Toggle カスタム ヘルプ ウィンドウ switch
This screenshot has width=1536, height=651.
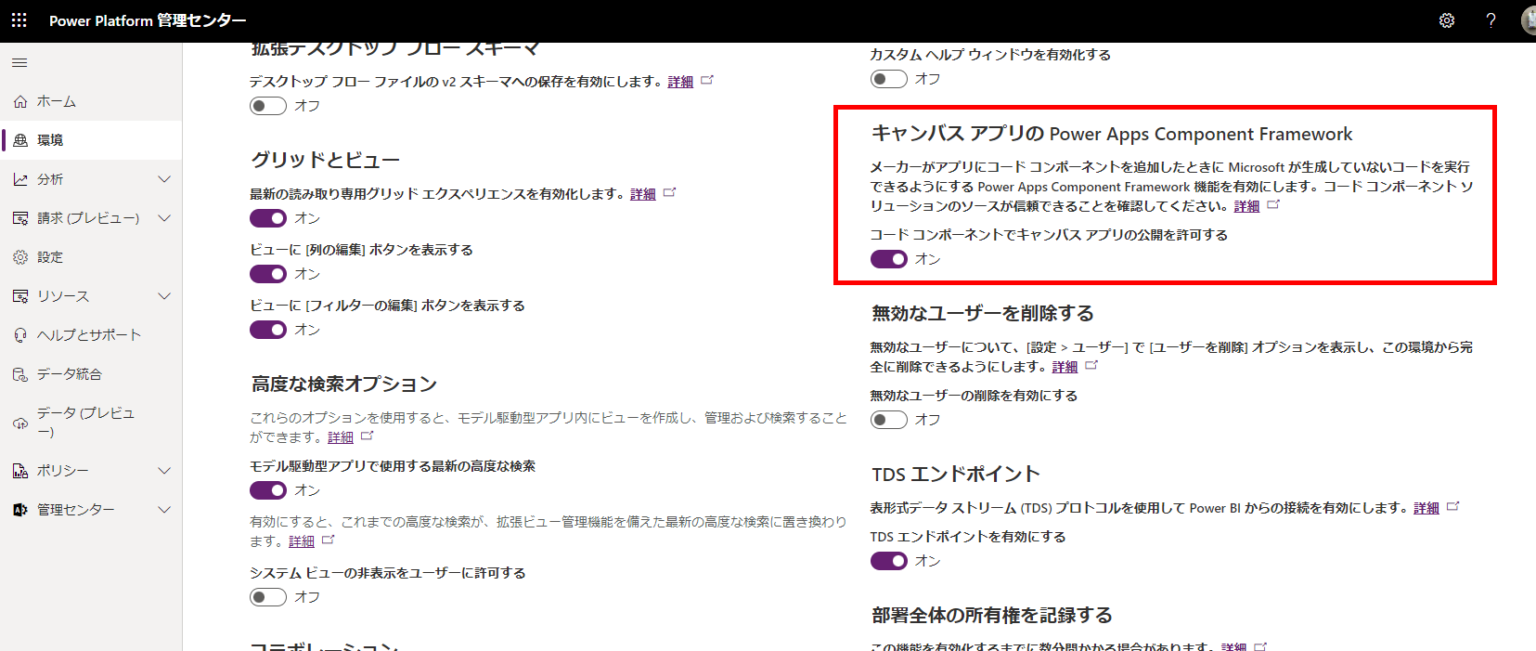889,79
